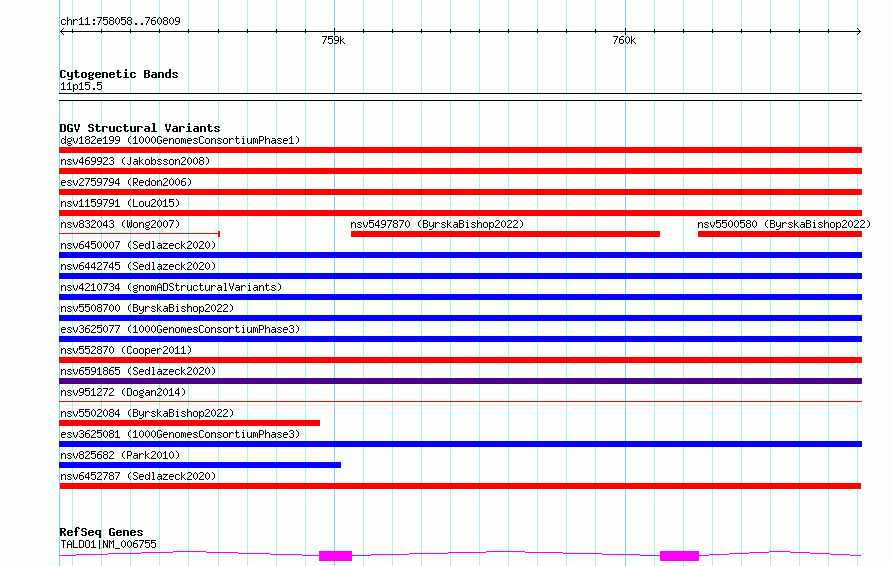Click the 760k ruler marker
This screenshot has height=566, width=890.
point(624,40)
